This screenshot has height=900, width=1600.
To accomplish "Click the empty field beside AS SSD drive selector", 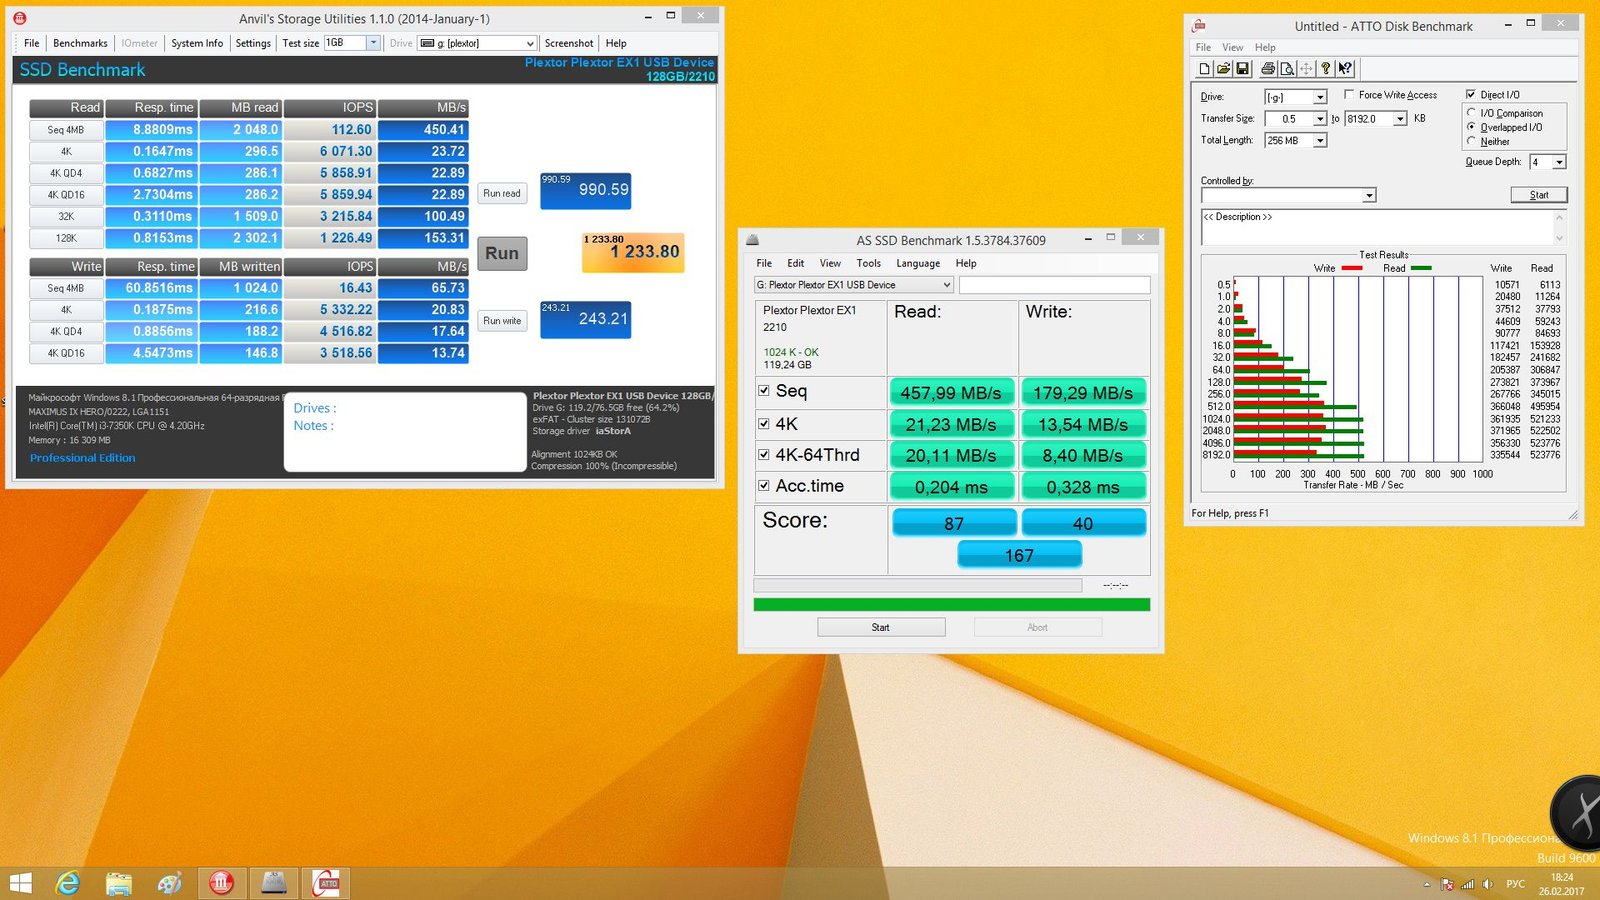I will (x=1055, y=285).
